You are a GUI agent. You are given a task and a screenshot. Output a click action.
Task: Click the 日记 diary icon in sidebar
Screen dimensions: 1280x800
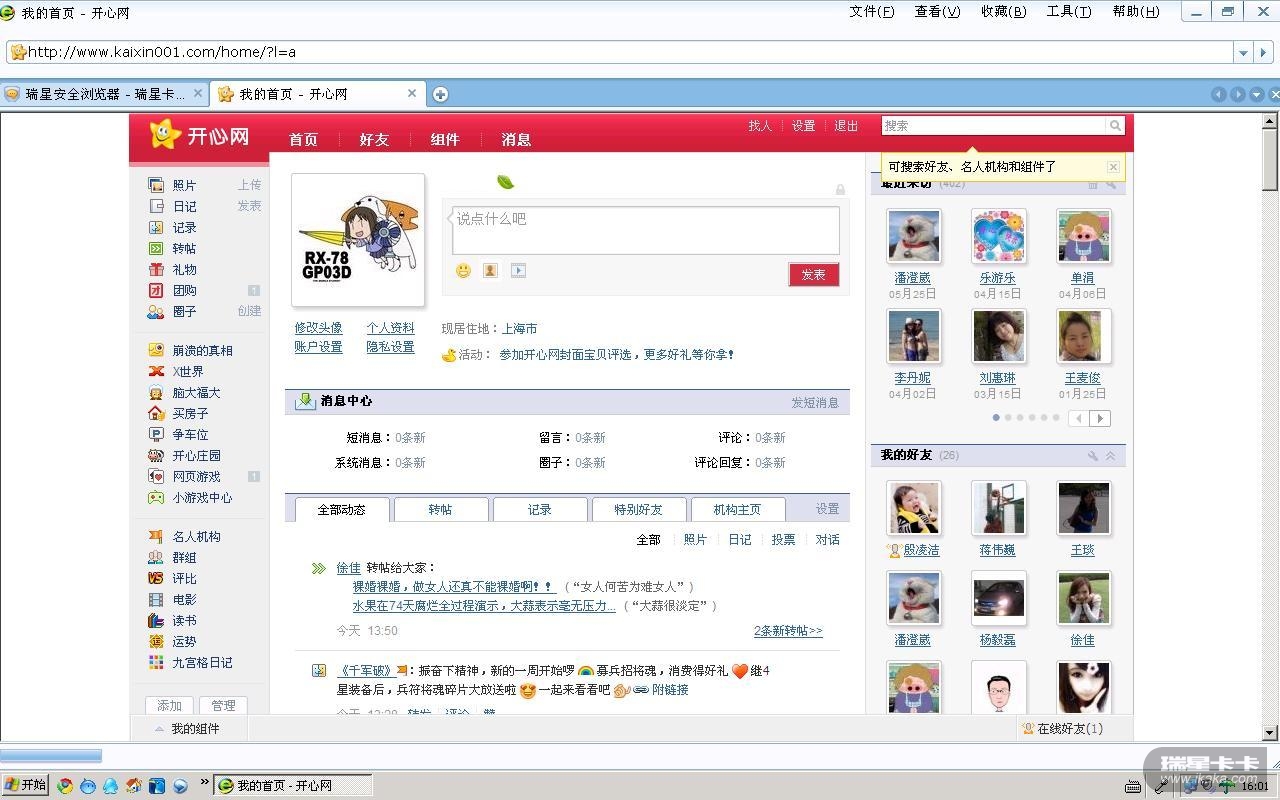click(156, 206)
